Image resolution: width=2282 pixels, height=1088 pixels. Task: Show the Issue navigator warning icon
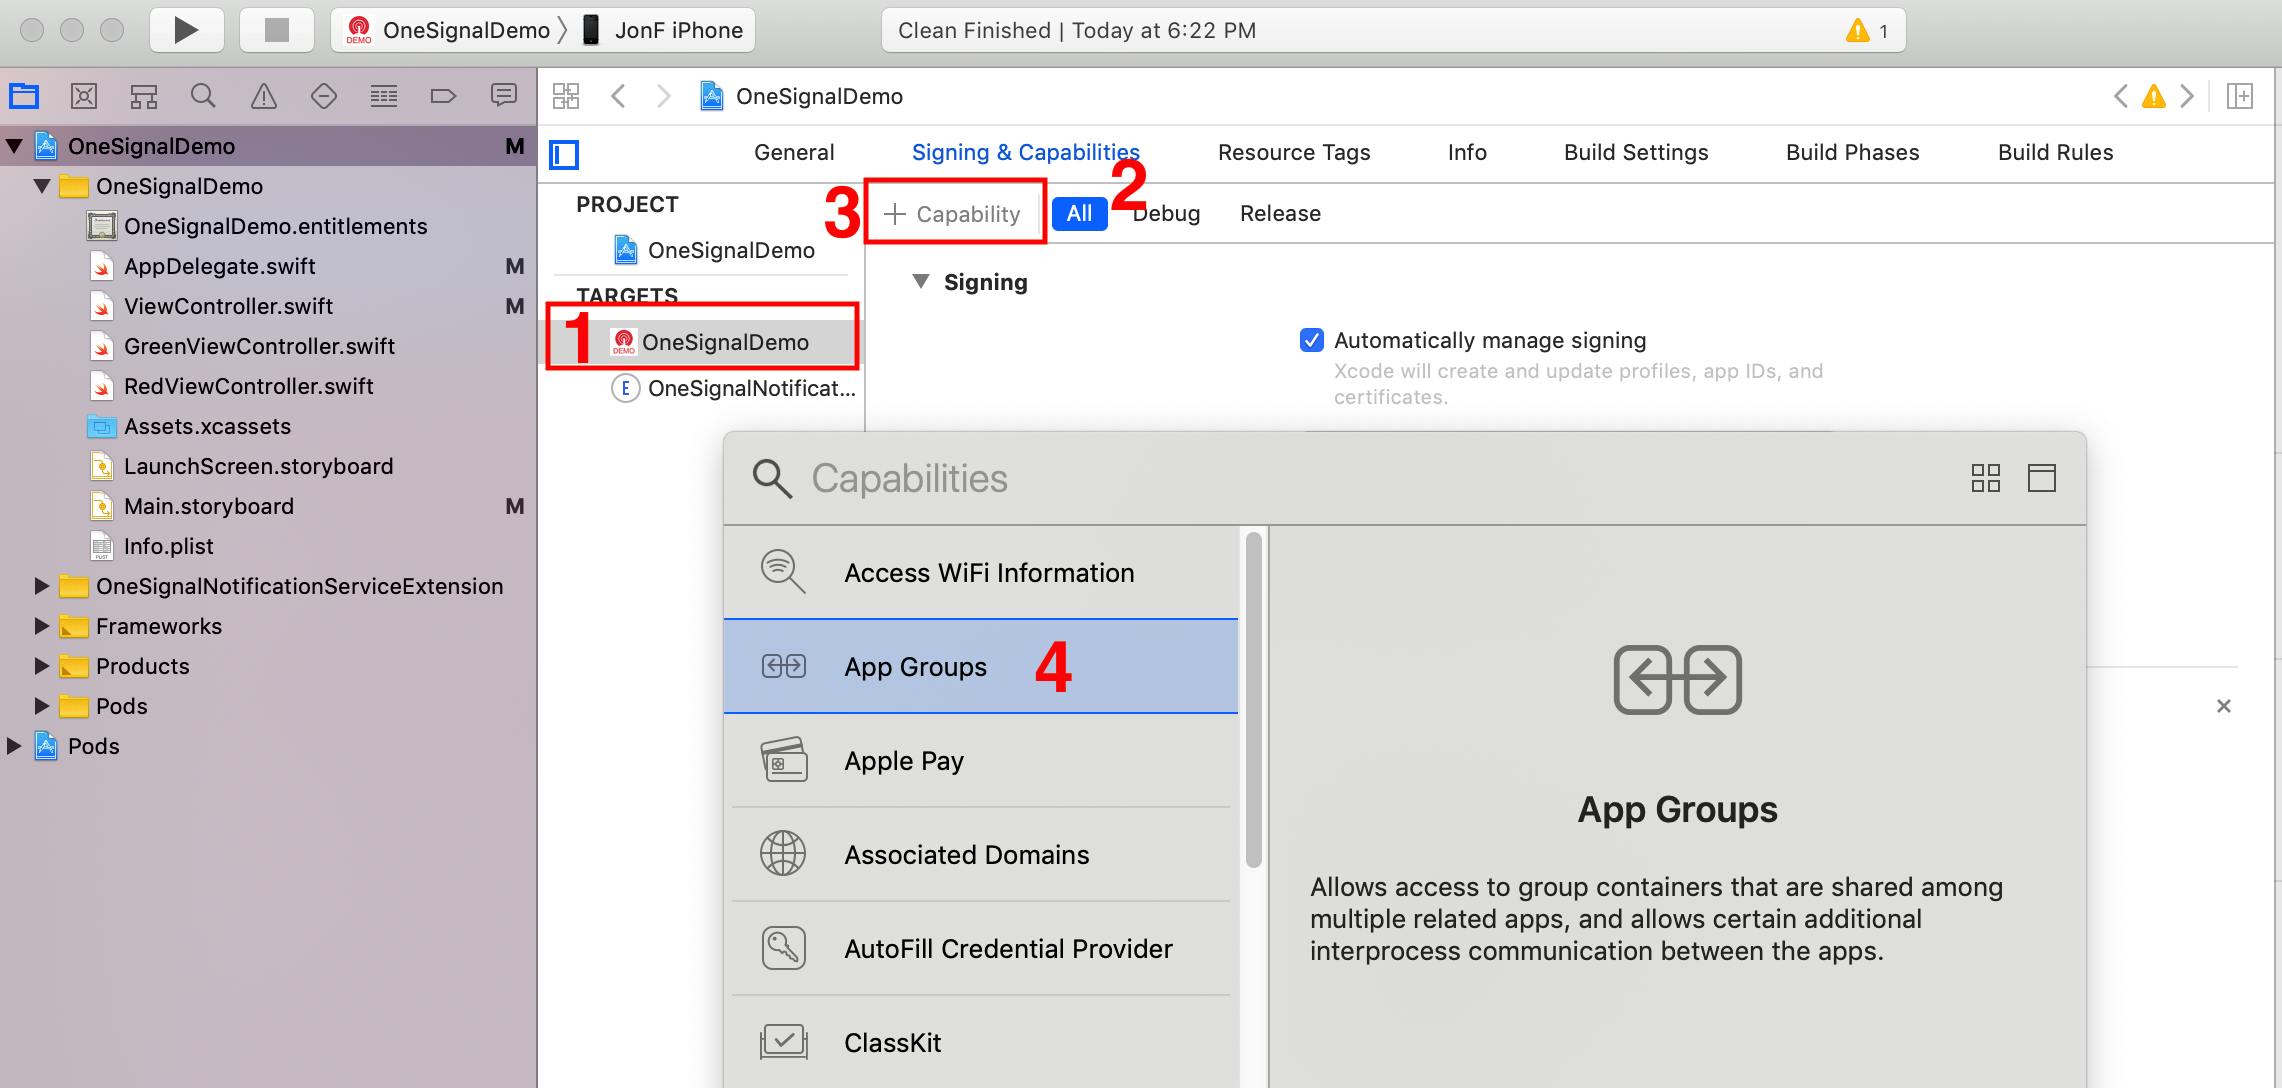point(263,96)
